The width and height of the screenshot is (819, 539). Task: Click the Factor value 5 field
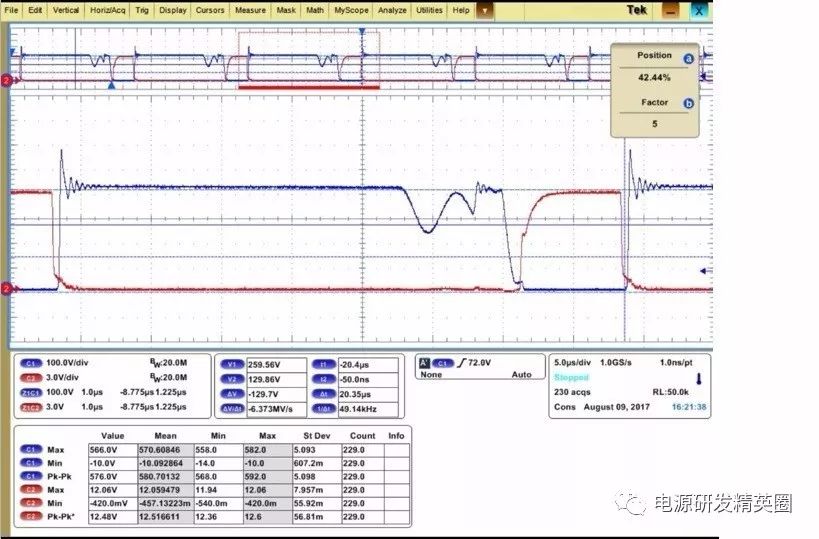point(654,121)
